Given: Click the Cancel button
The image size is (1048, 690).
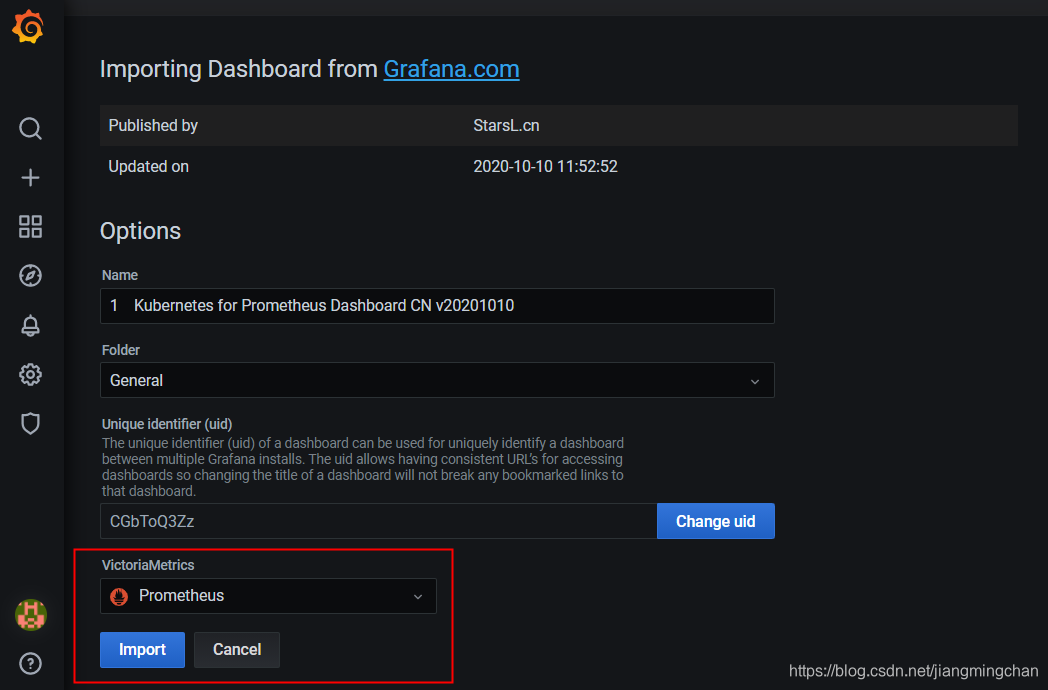Looking at the screenshot, I should pos(237,650).
